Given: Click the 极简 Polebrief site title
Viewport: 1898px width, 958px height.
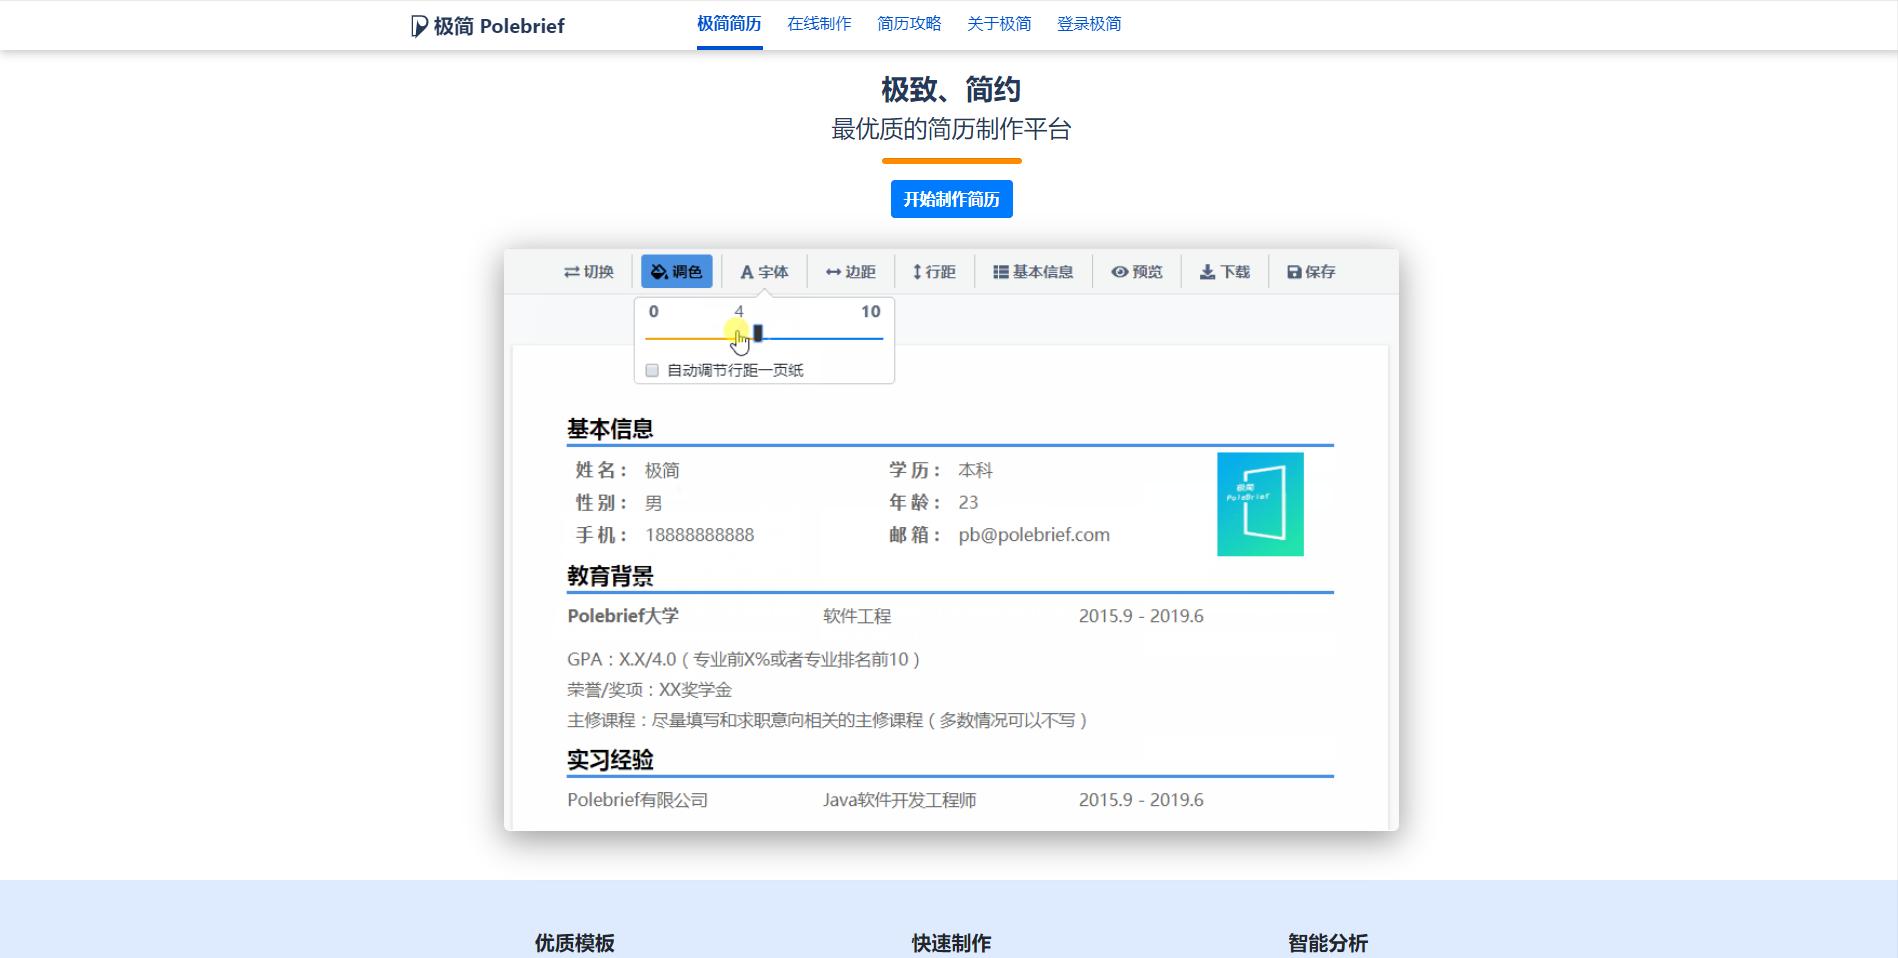Looking at the screenshot, I should point(500,25).
